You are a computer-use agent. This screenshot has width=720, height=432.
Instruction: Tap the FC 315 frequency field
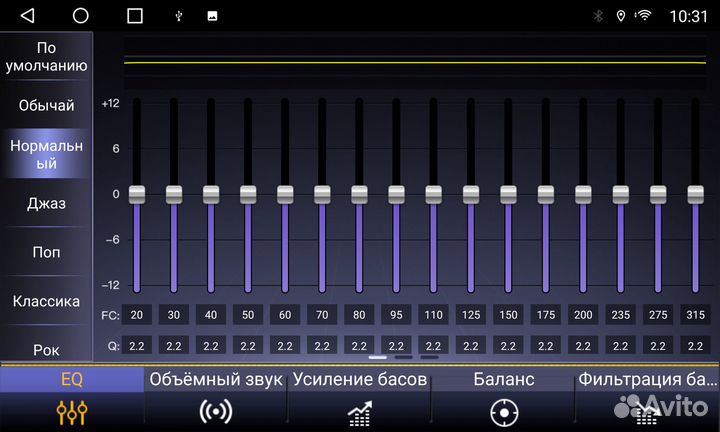(x=694, y=315)
